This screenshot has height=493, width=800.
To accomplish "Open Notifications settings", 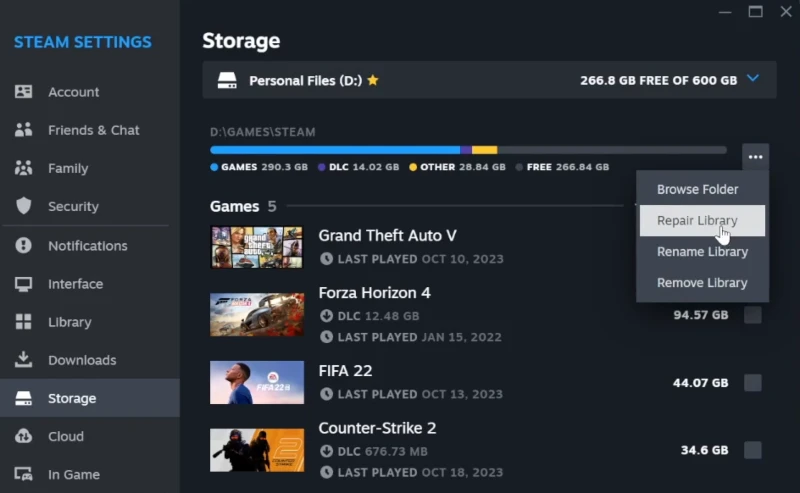I will pyautogui.click(x=90, y=245).
